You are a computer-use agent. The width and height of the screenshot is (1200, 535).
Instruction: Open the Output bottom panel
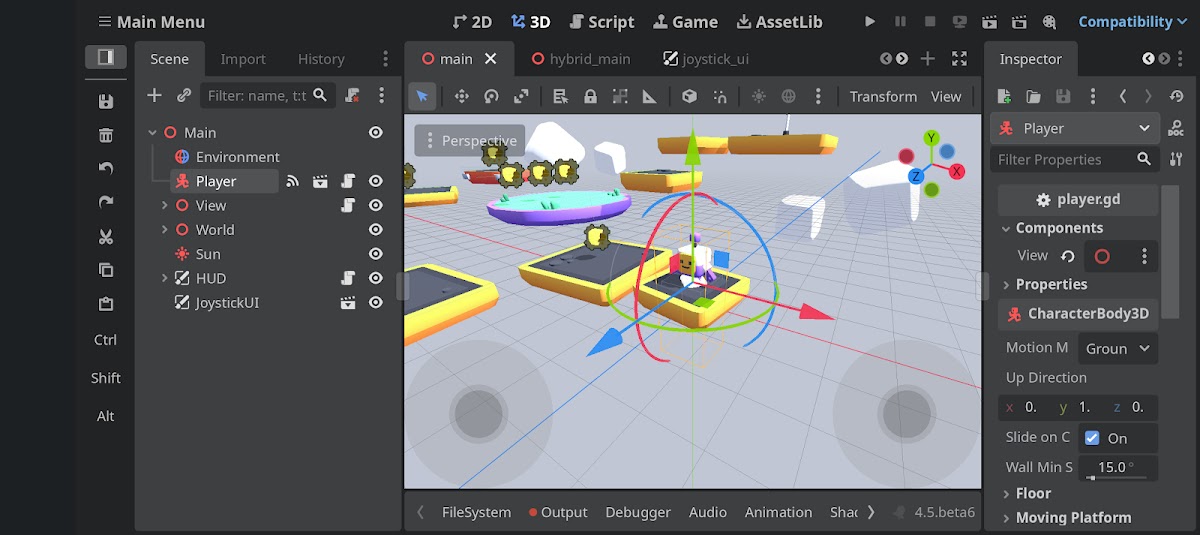coord(558,512)
